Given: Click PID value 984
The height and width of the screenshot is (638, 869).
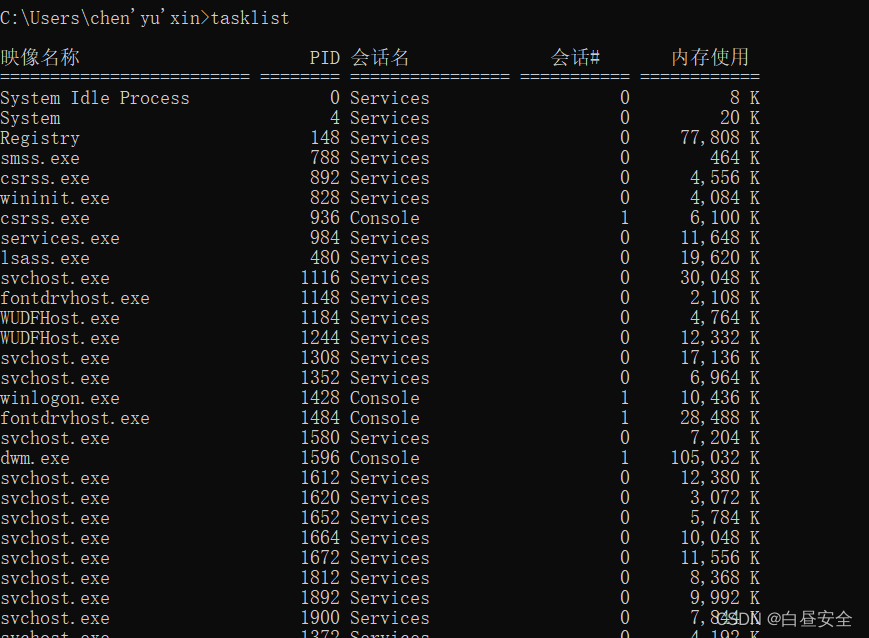Looking at the screenshot, I should (325, 238).
